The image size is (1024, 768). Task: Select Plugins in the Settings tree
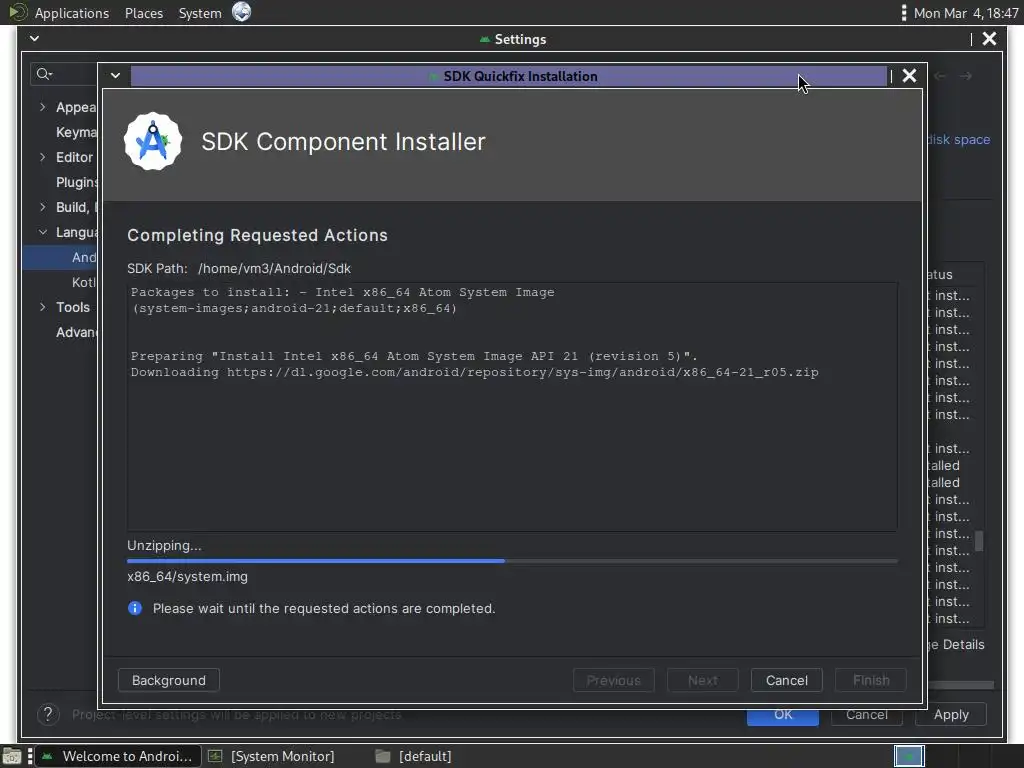[76, 182]
